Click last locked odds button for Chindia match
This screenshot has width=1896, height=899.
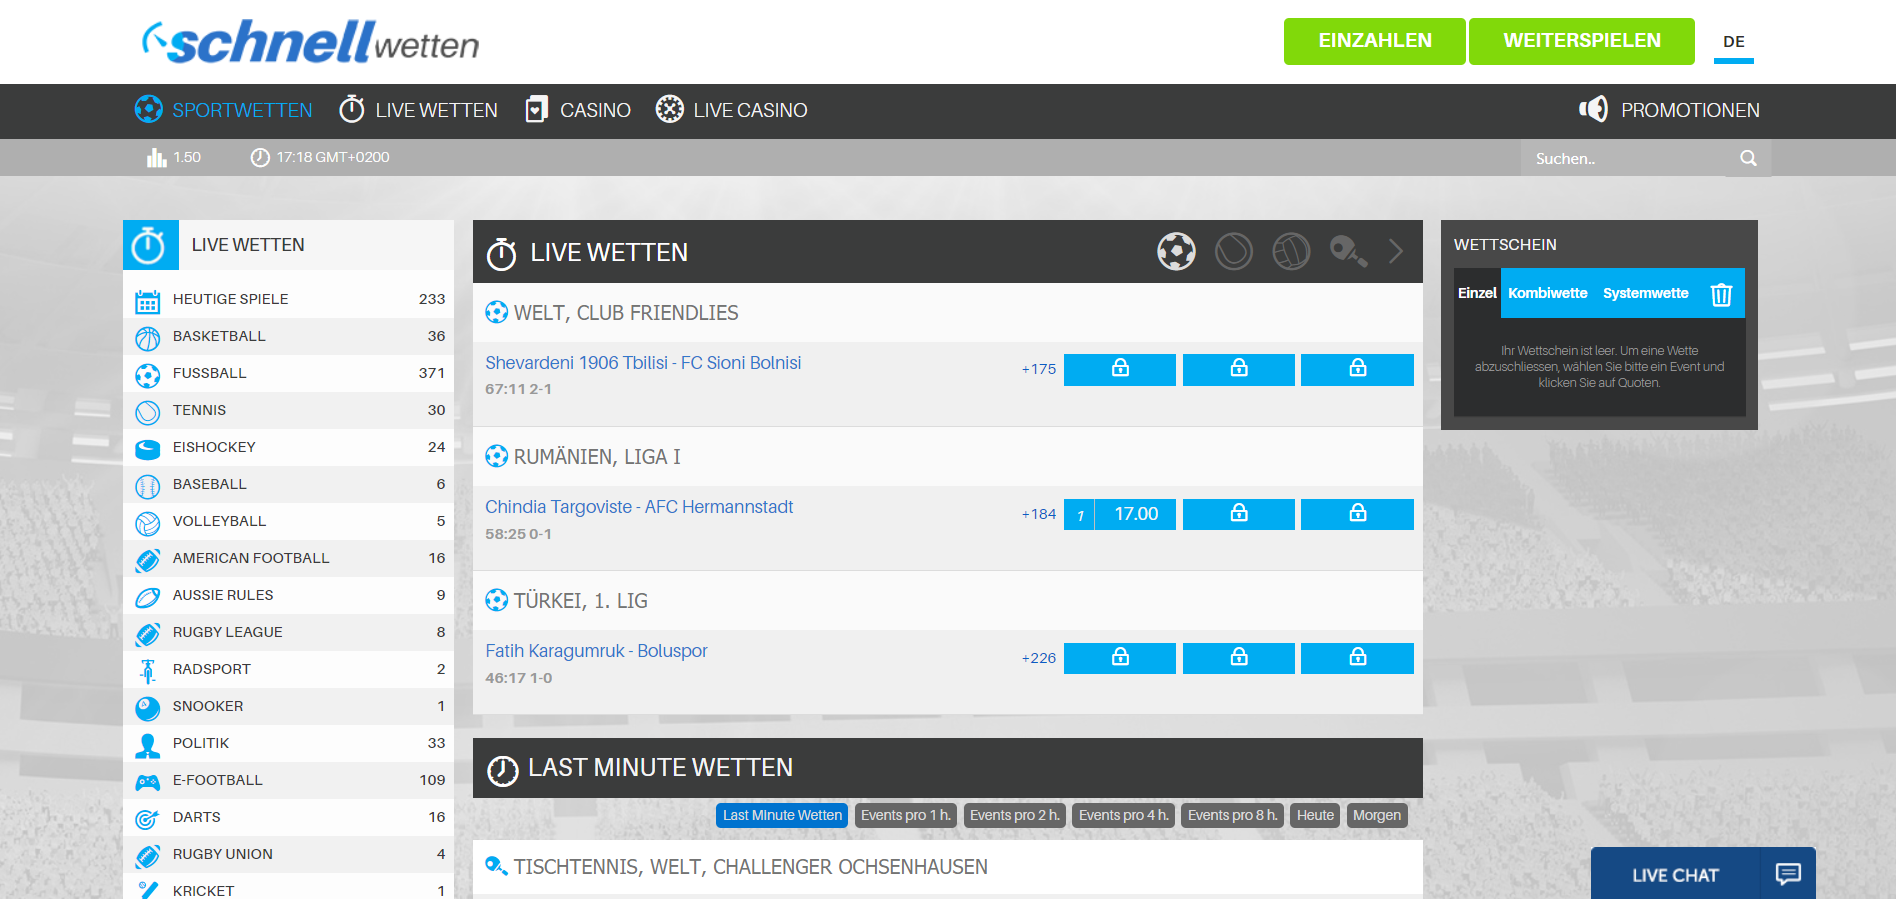1357,514
